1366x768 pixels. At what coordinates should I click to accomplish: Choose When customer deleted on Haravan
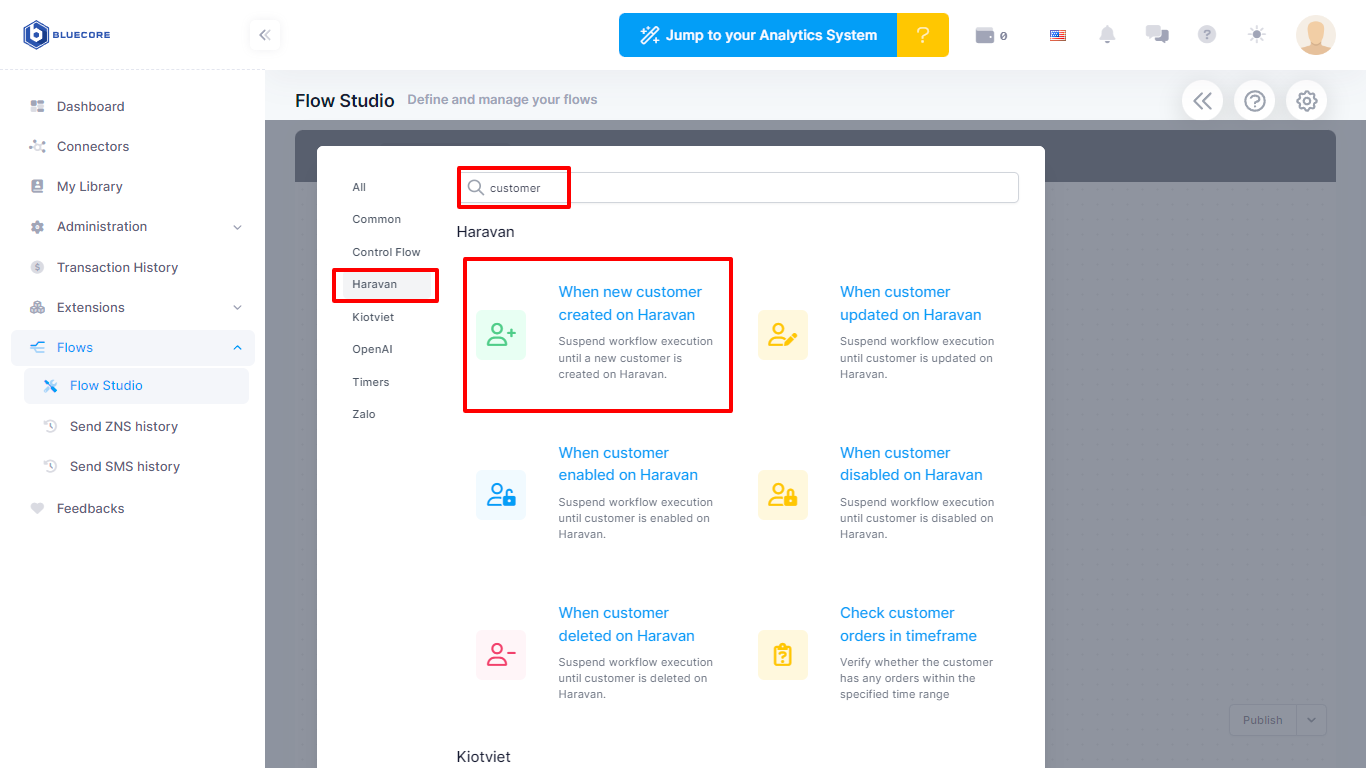tap(598, 655)
